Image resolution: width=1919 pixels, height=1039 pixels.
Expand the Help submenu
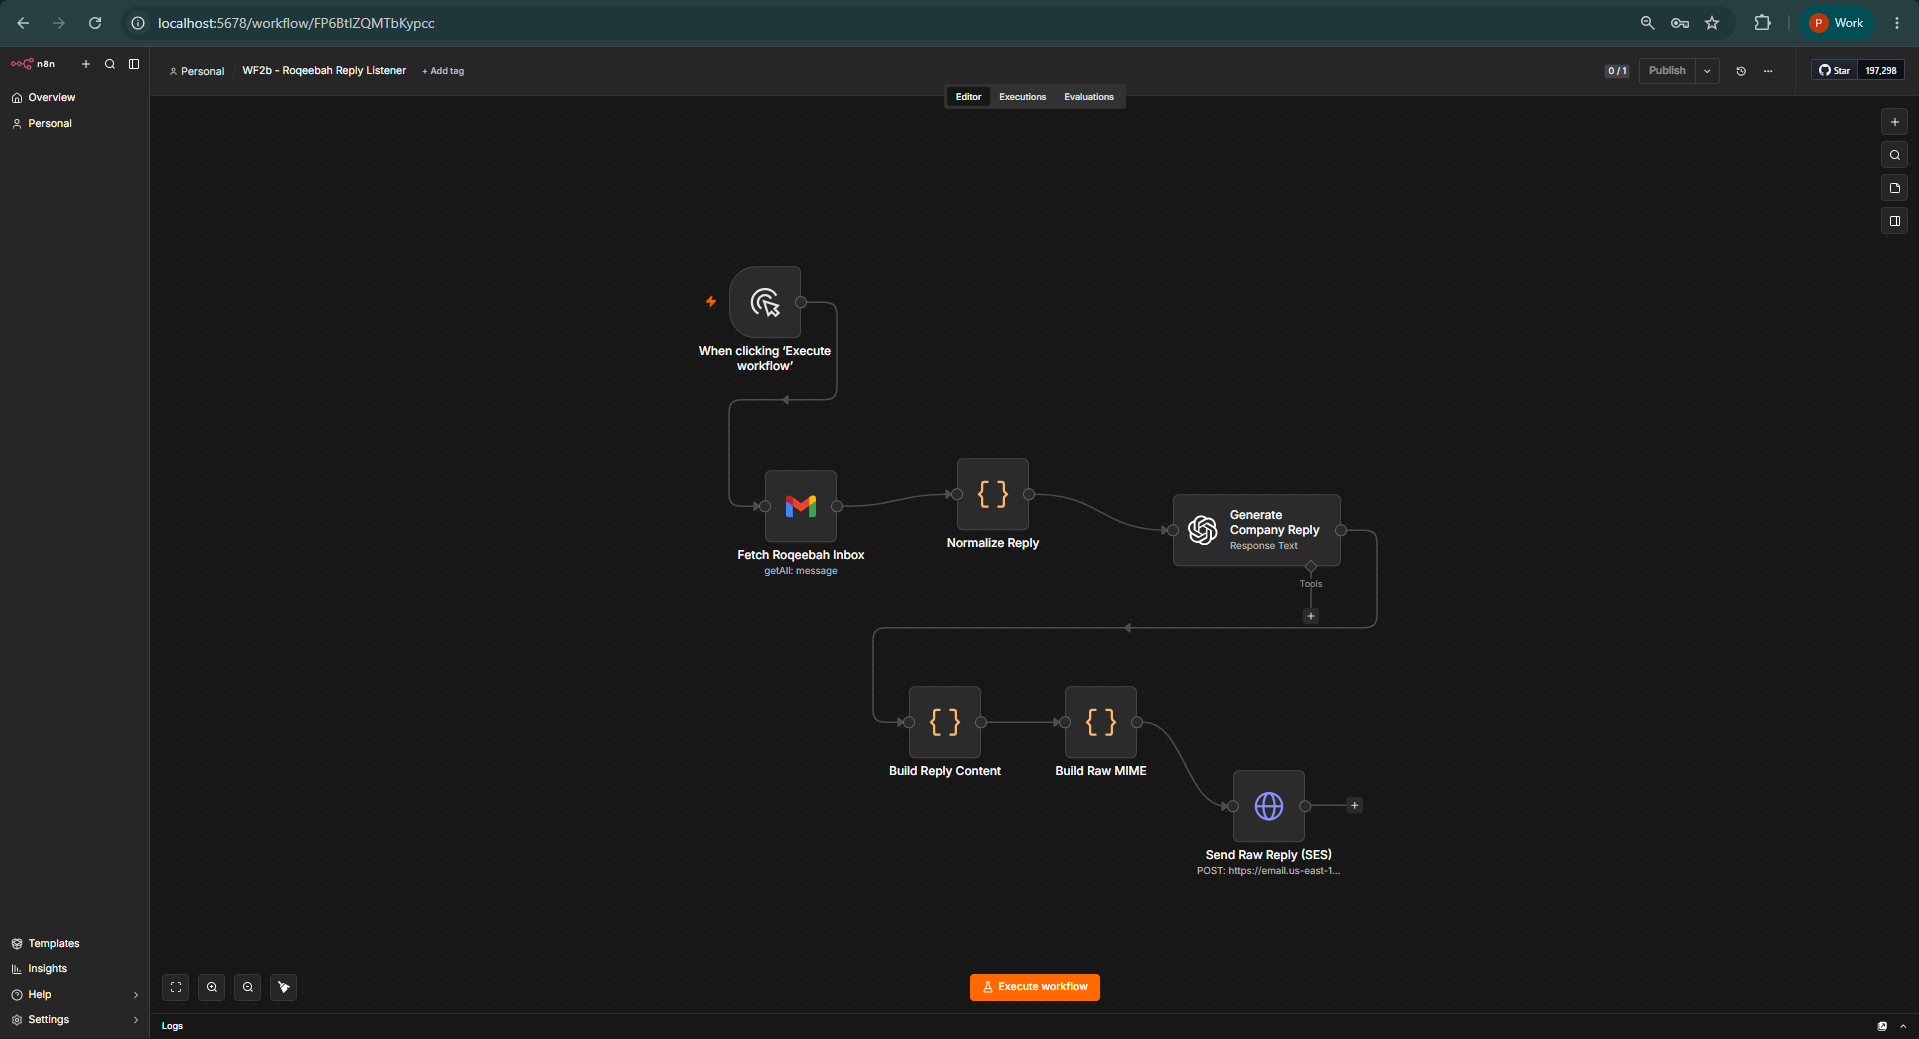coord(136,995)
